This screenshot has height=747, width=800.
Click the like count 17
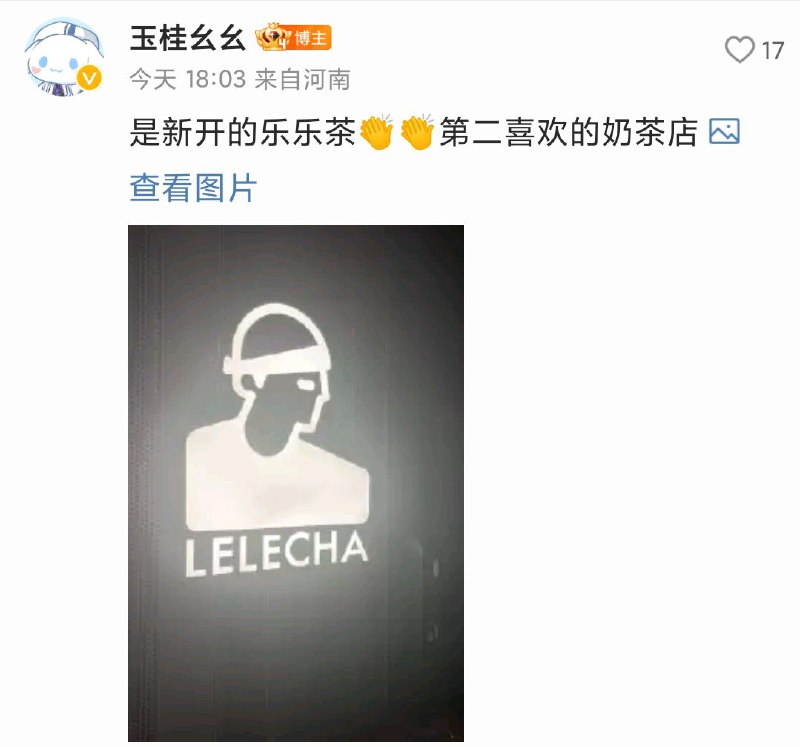772,51
